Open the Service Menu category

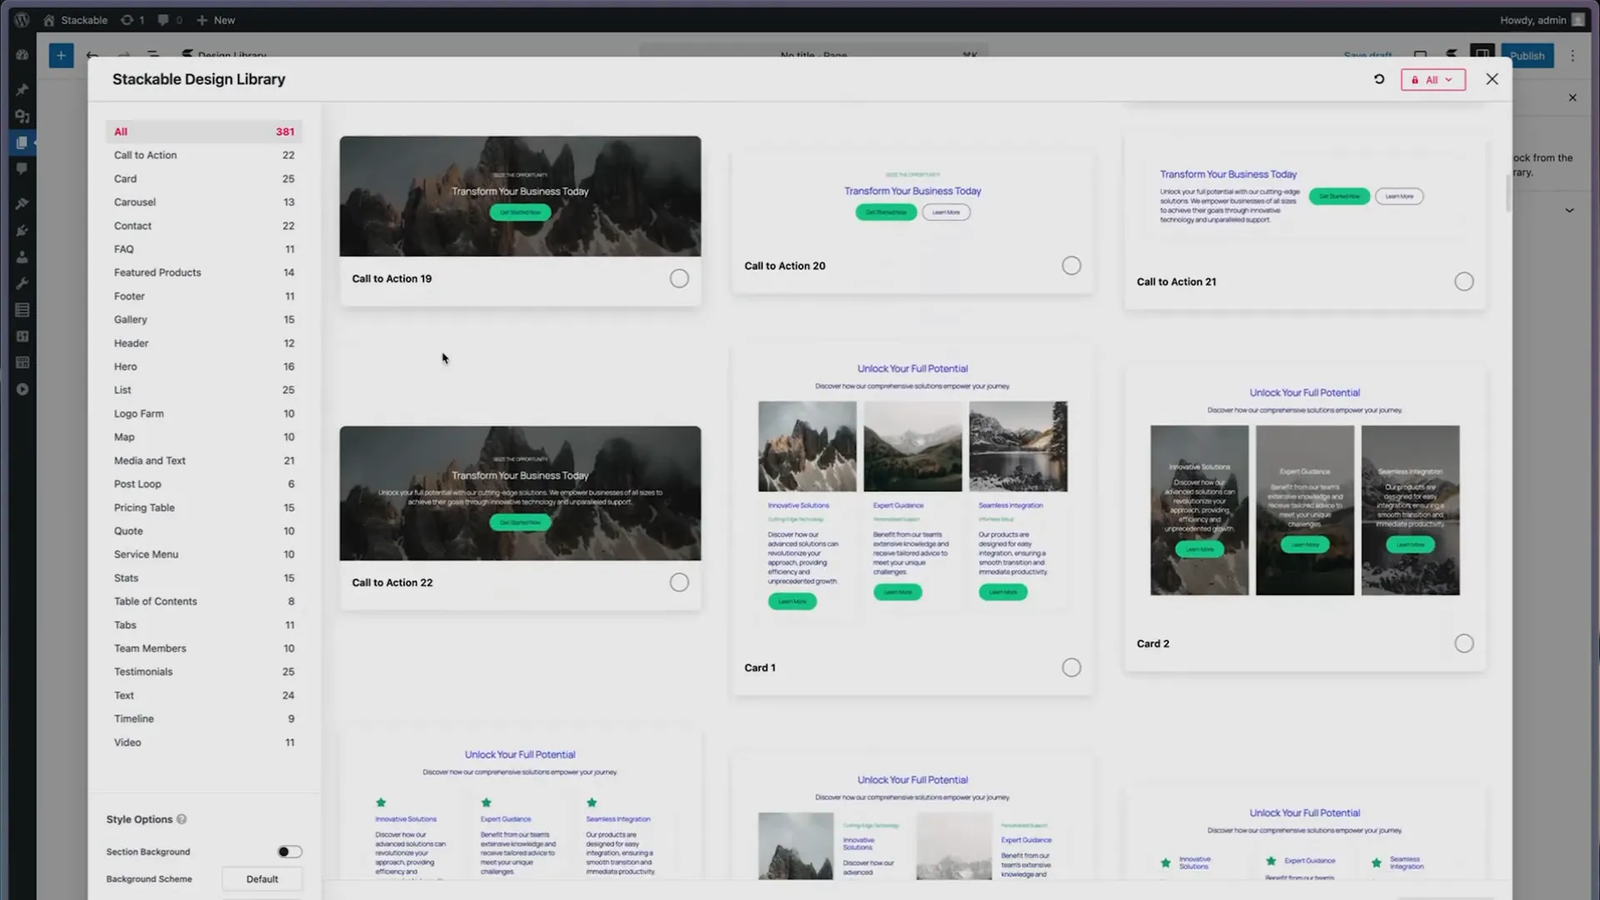pos(204,554)
